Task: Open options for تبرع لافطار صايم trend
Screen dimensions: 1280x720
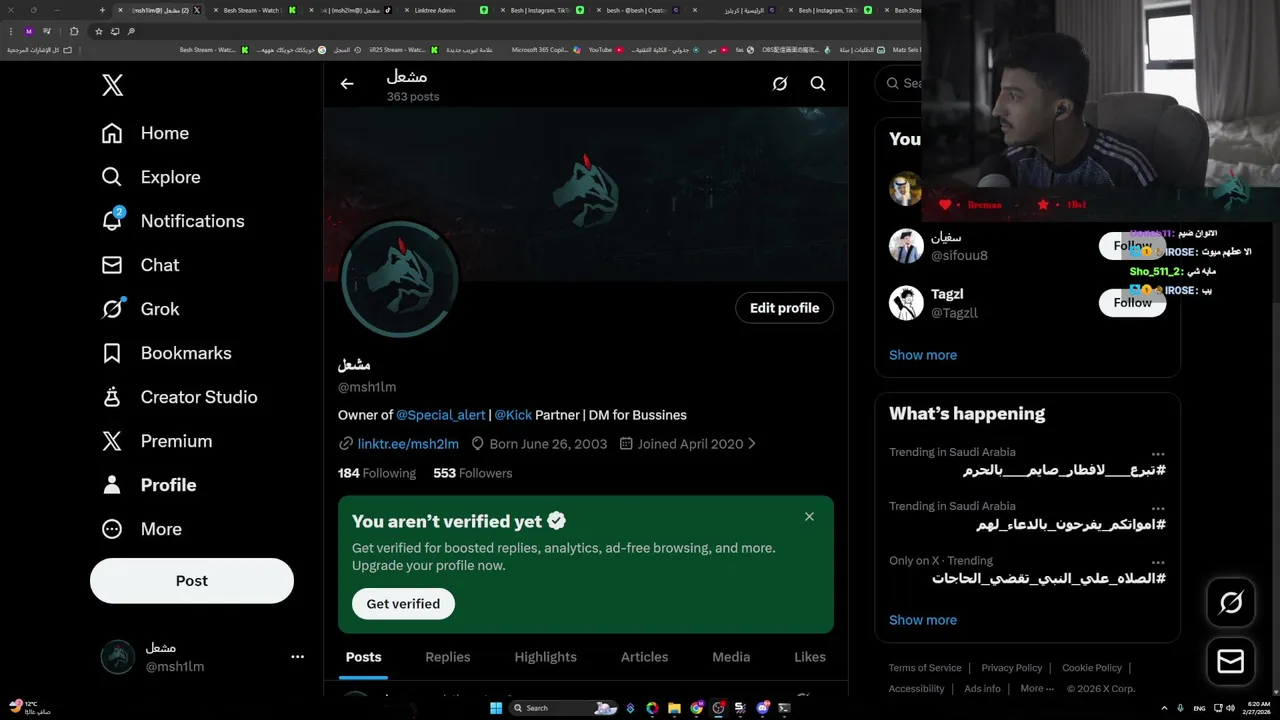Action: coord(1158,453)
